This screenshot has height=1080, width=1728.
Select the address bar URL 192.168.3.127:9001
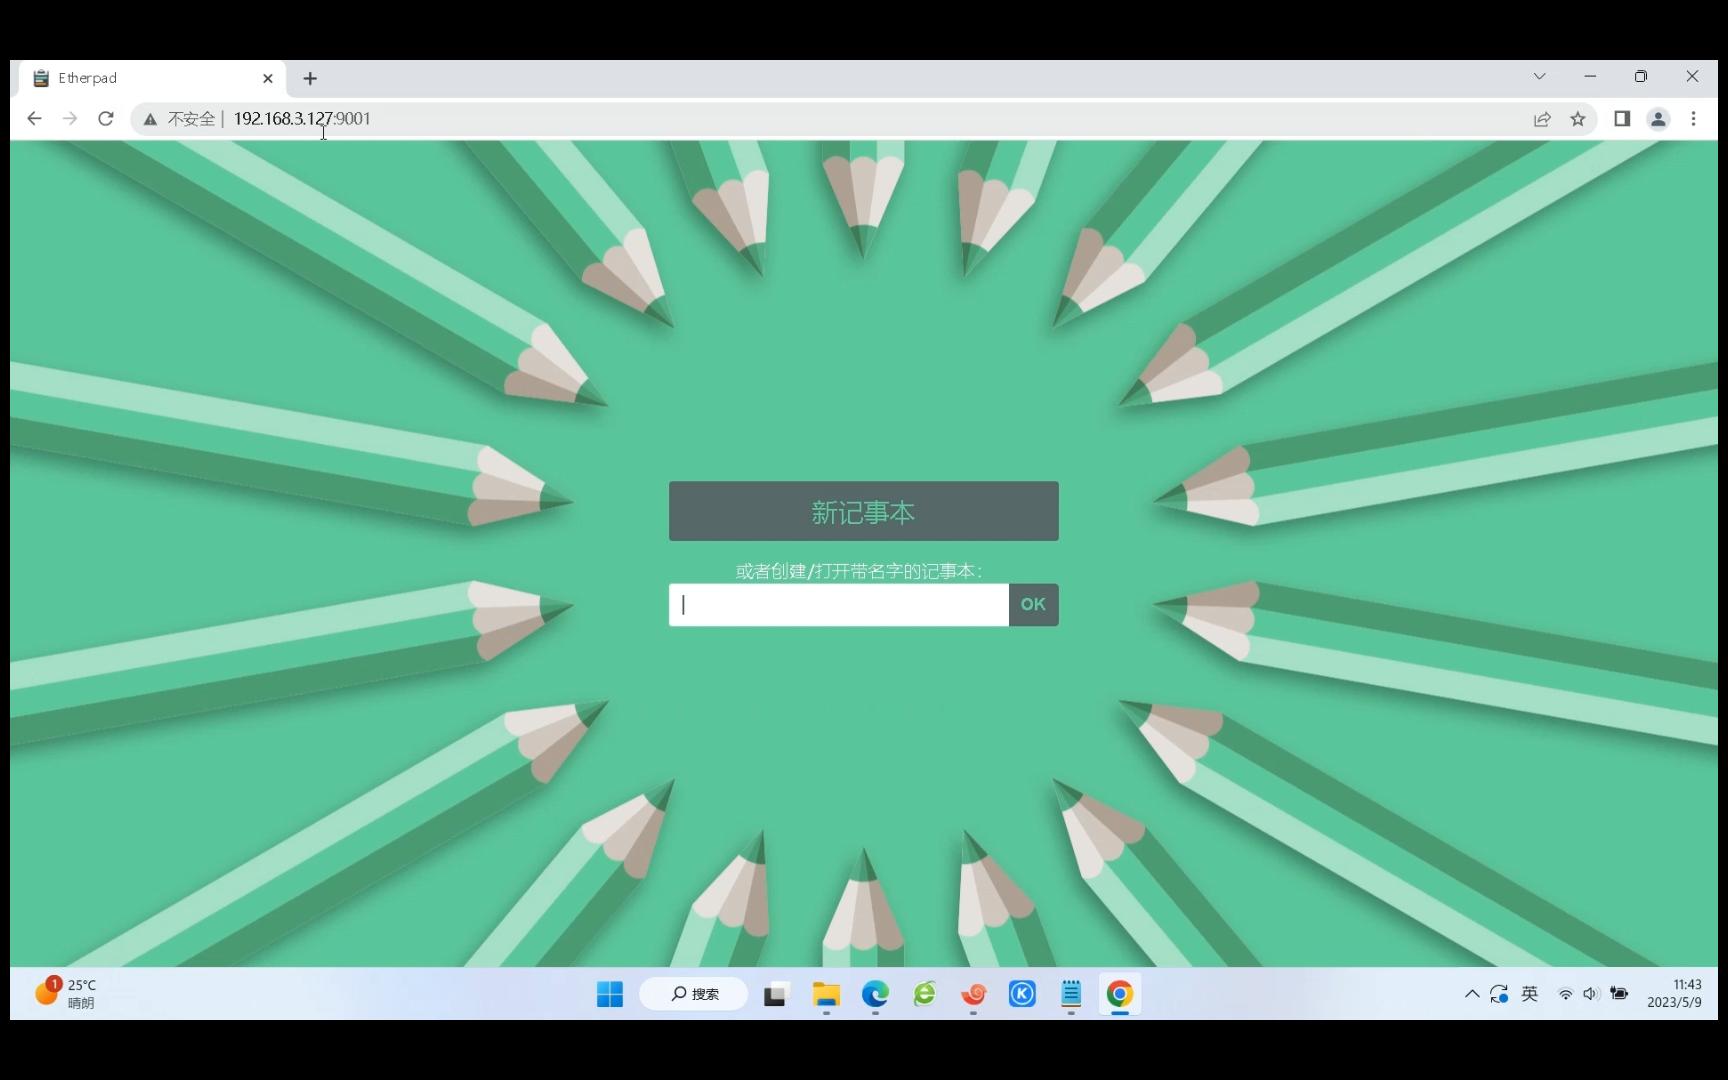point(302,118)
